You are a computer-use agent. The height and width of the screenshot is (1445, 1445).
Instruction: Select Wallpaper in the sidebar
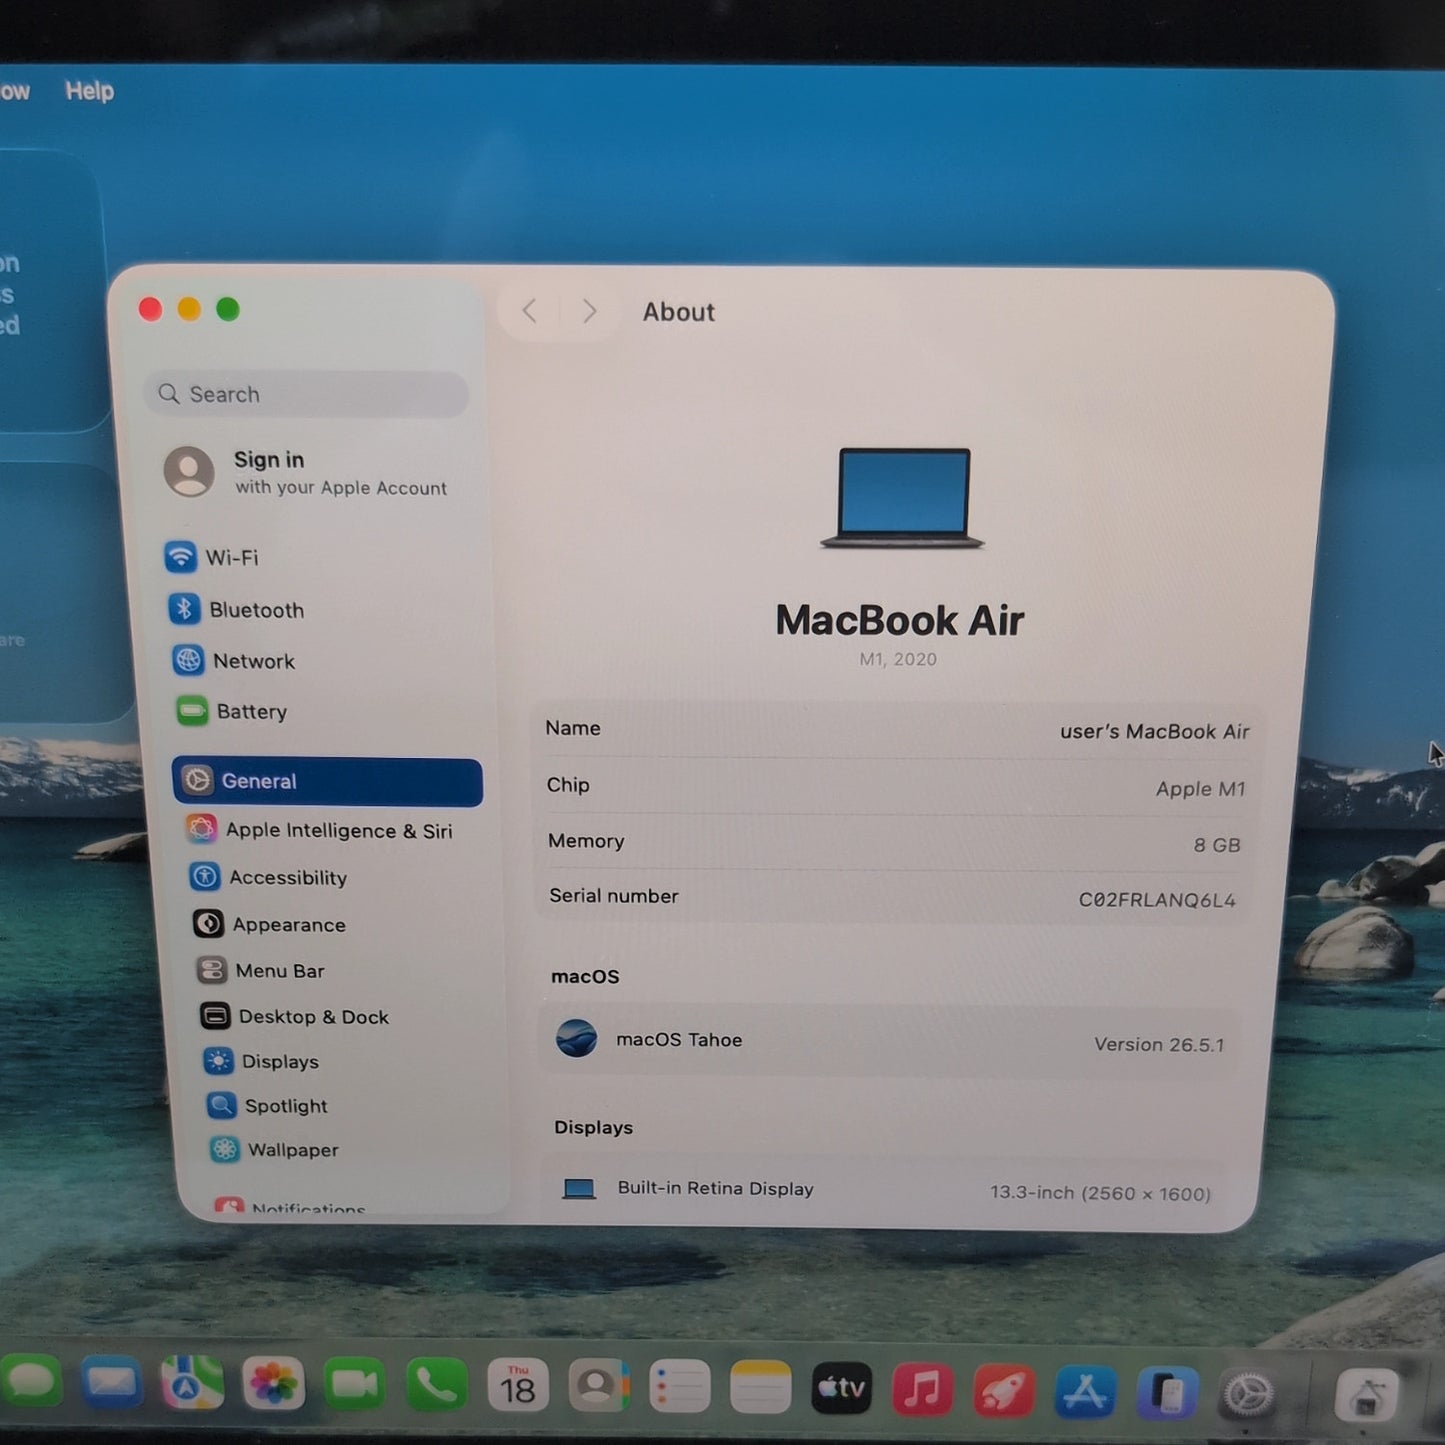pos(274,1149)
